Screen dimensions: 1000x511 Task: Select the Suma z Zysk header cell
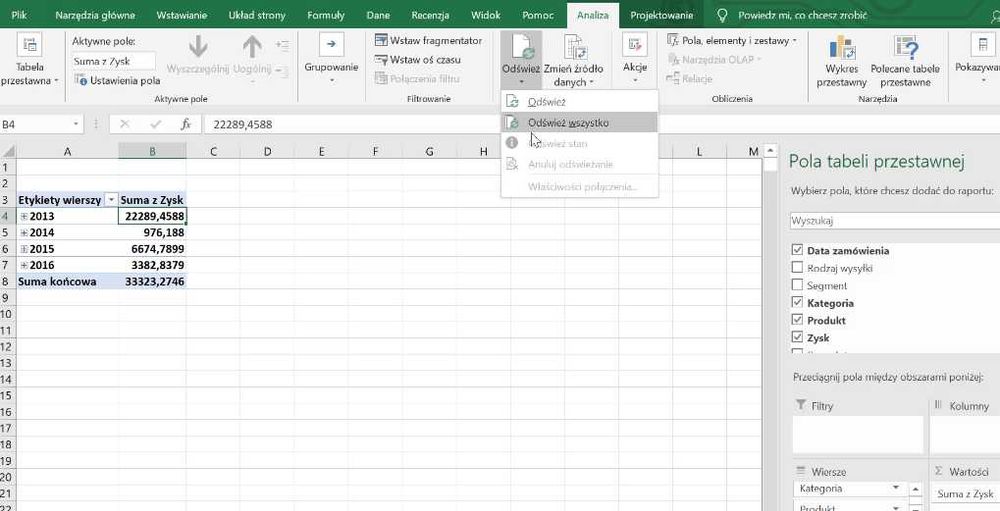[152, 200]
